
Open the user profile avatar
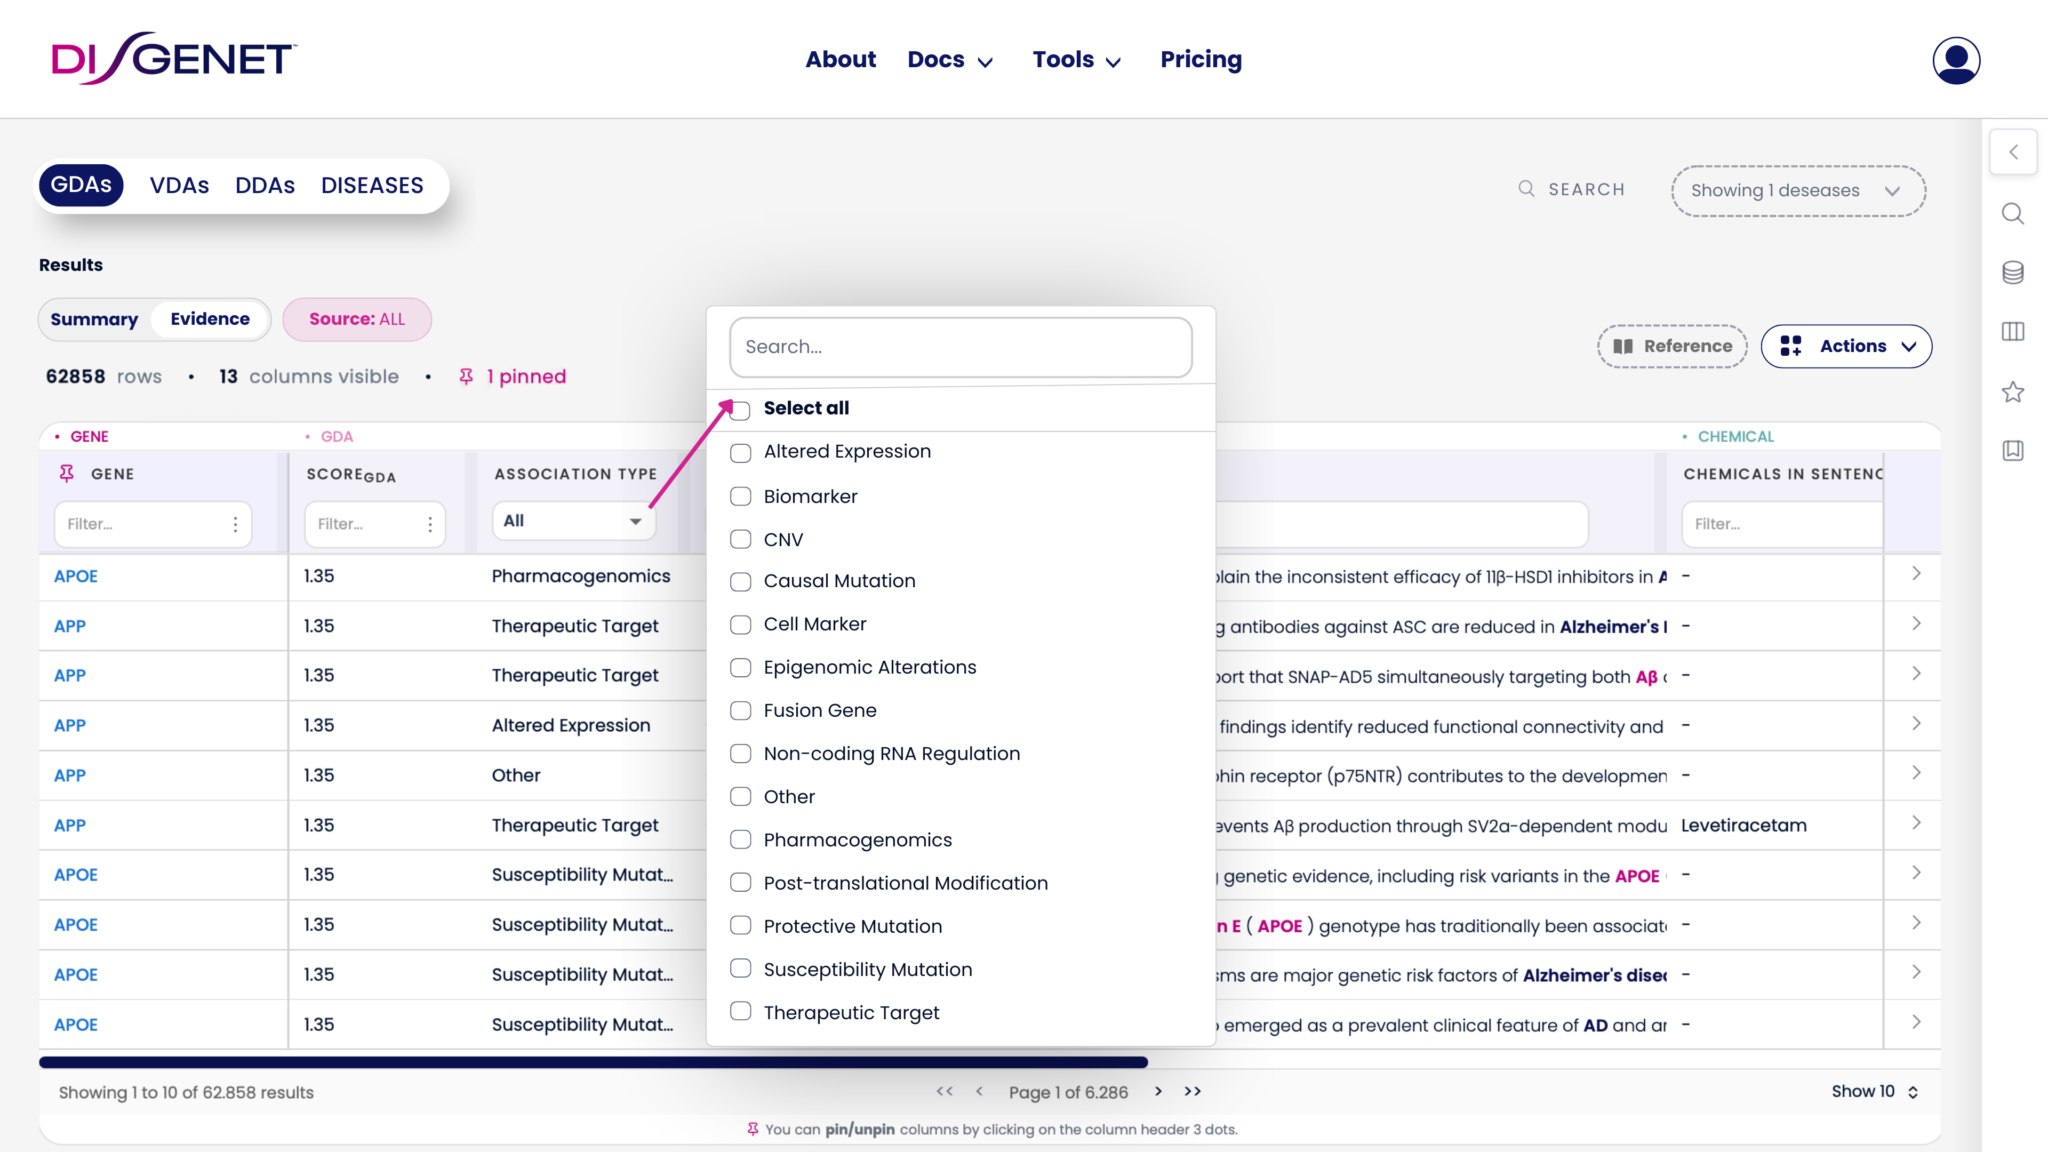(1956, 60)
